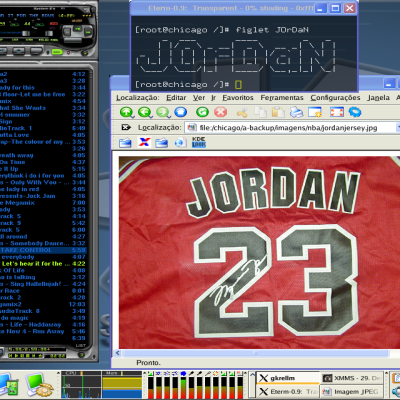Select playlist track 'Rnn Away'

point(43,331)
